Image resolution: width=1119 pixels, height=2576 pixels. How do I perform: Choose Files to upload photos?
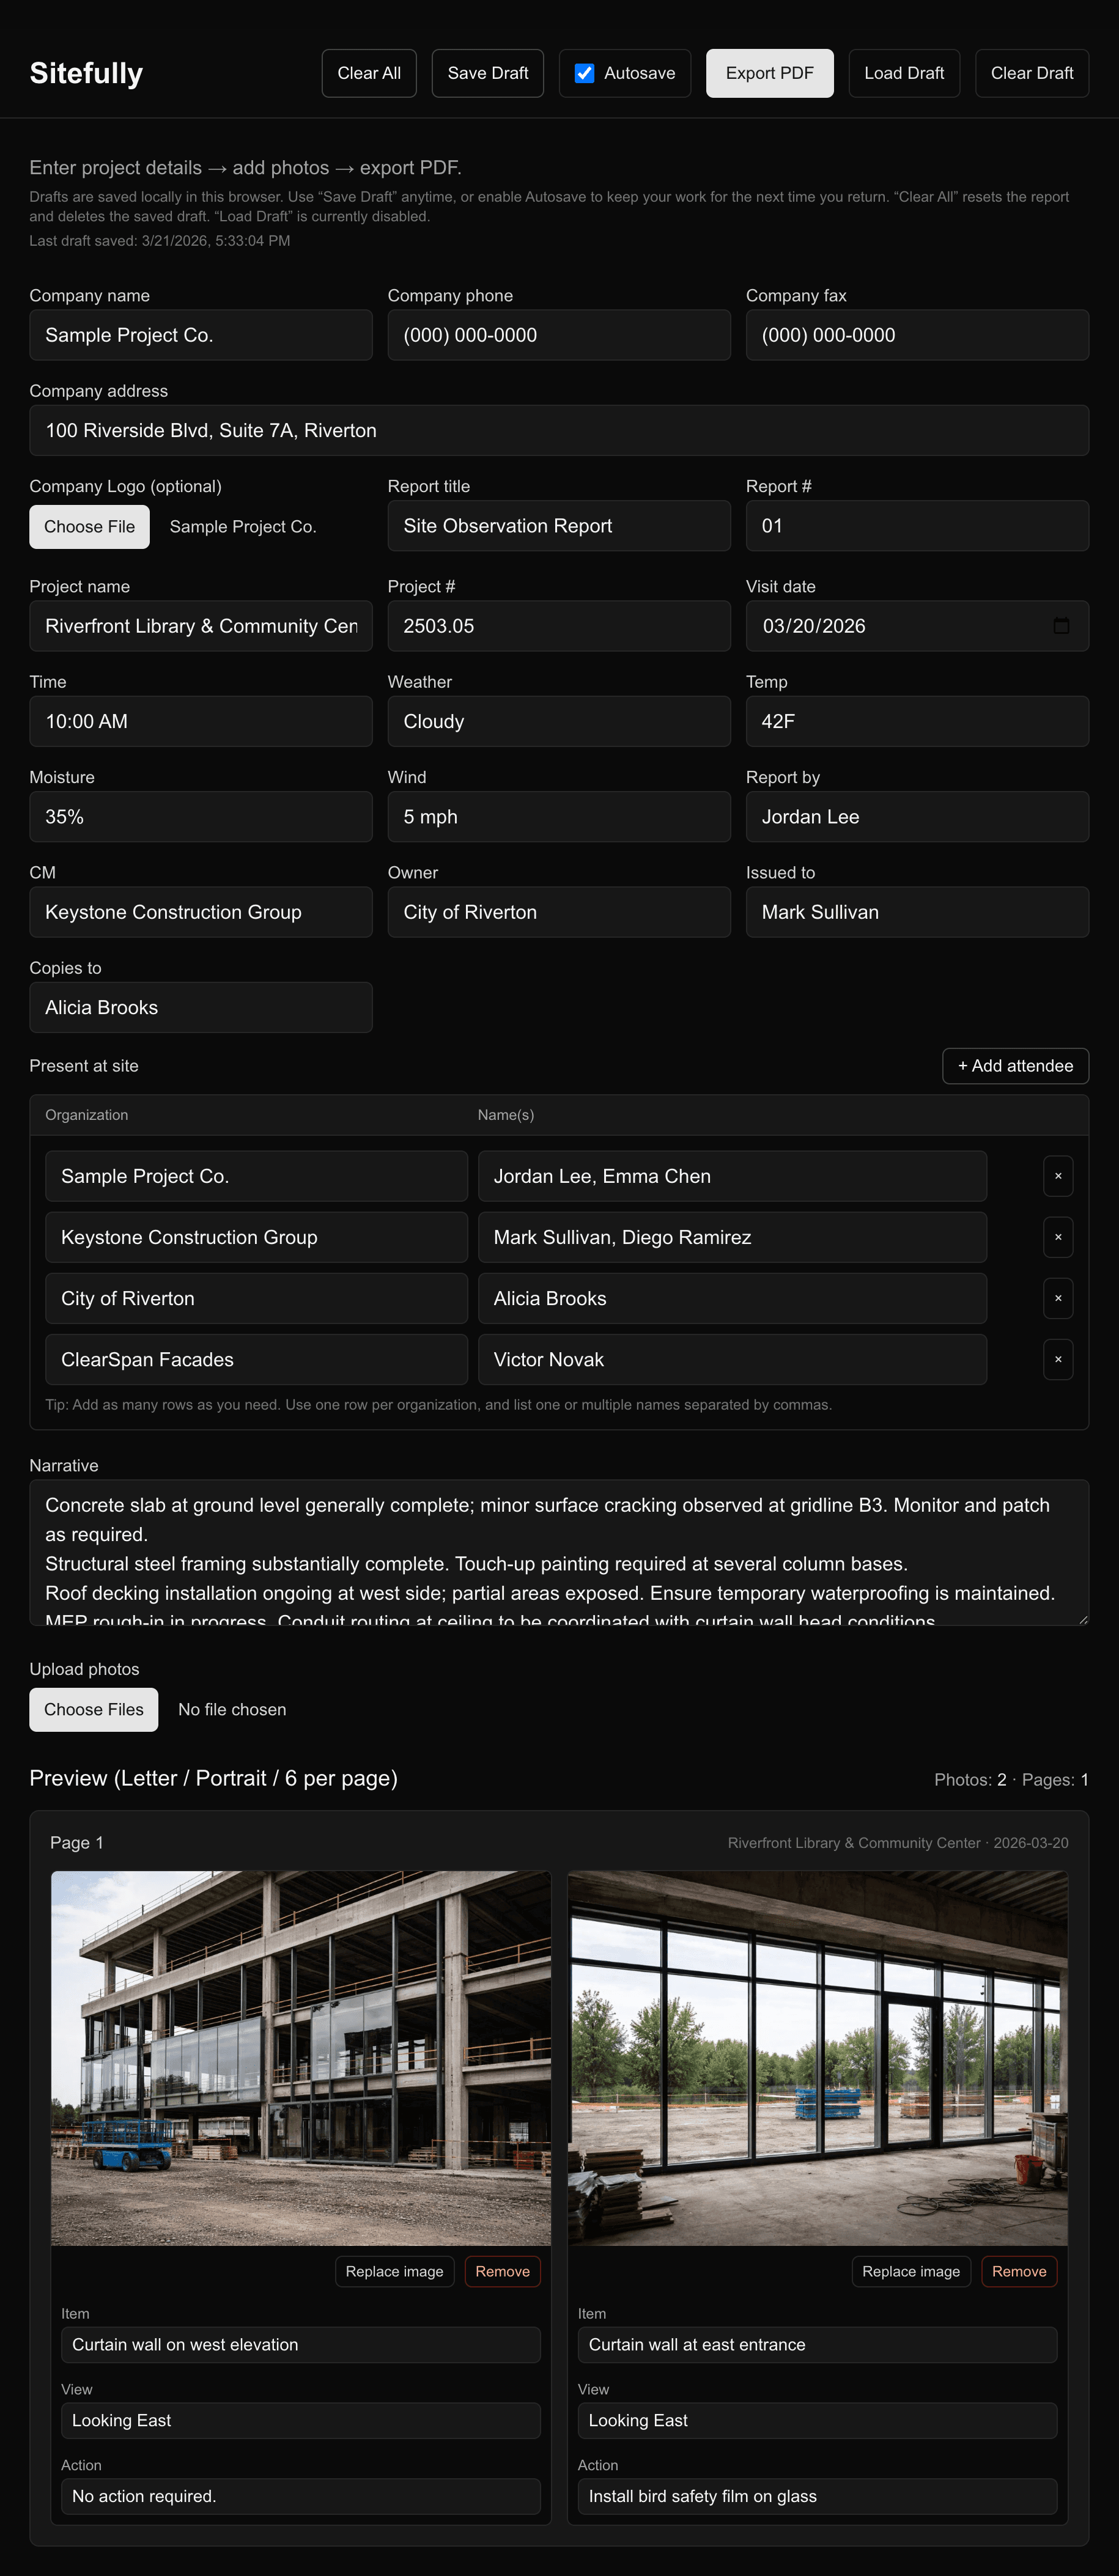click(94, 1710)
